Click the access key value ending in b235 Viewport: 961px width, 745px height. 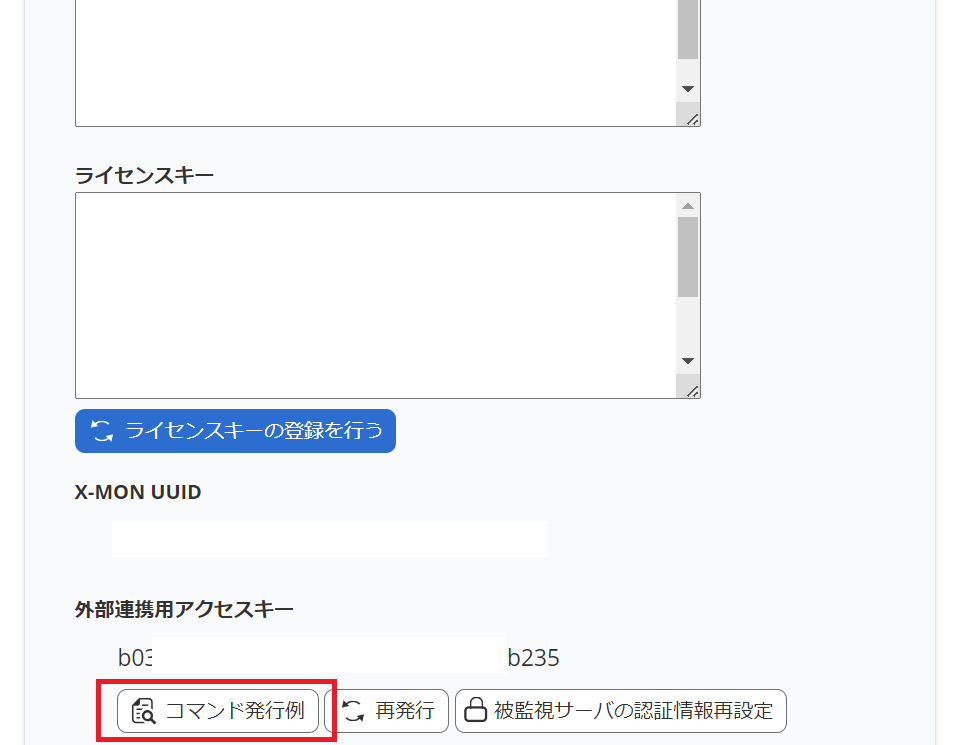(338, 657)
